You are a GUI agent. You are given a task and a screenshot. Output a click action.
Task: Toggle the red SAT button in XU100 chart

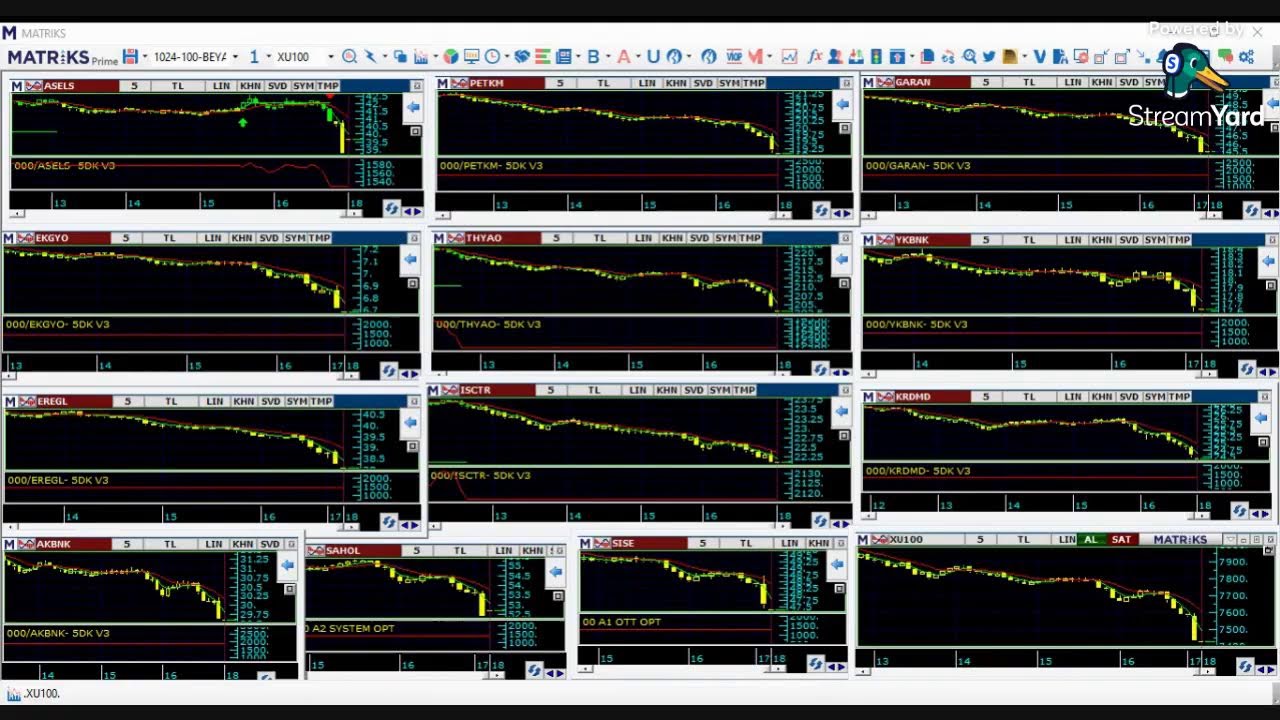(1121, 540)
